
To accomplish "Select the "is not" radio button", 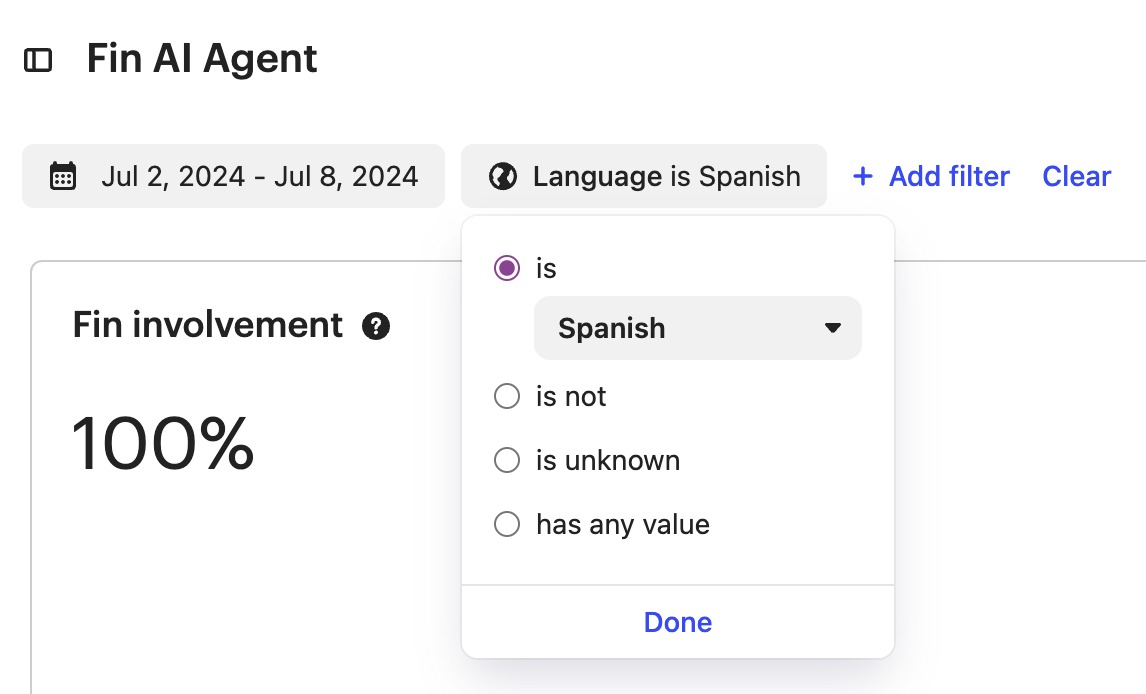I will coord(506,396).
